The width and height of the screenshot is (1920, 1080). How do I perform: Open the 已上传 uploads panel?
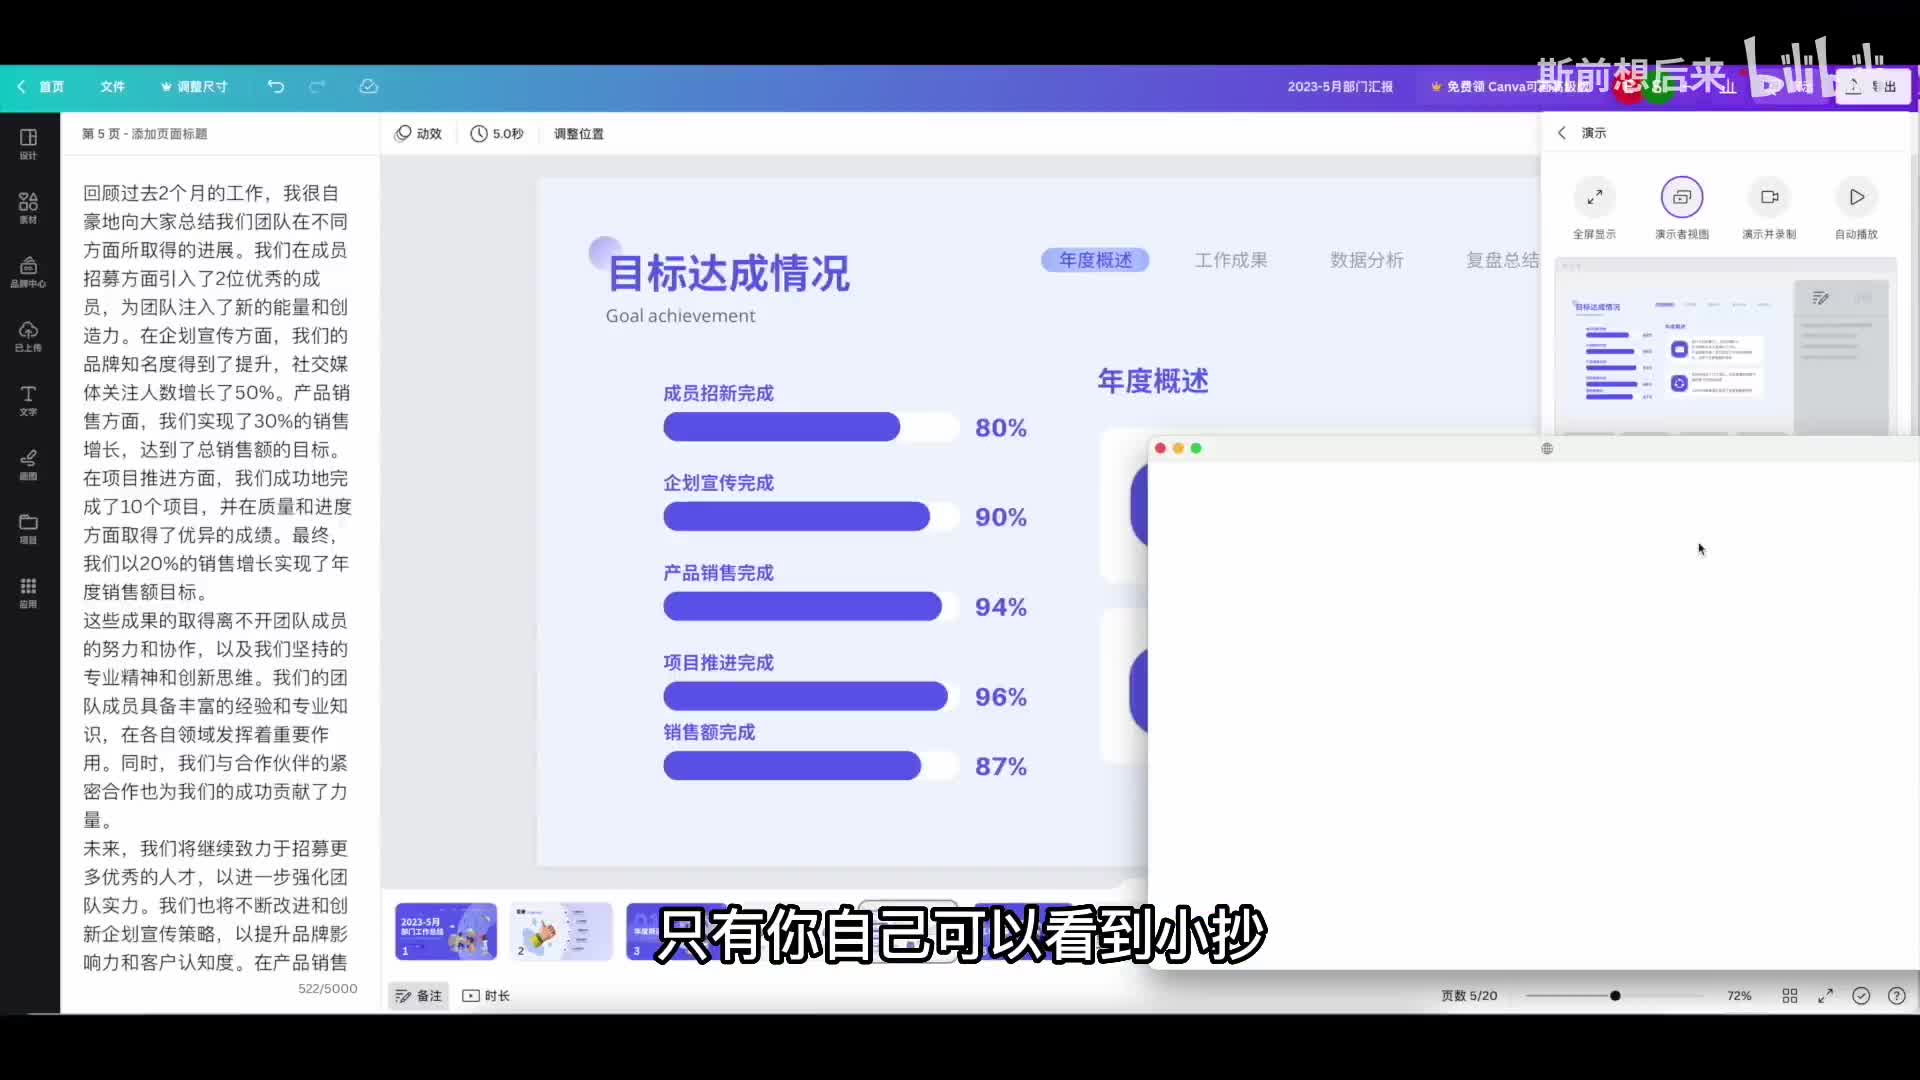(28, 335)
